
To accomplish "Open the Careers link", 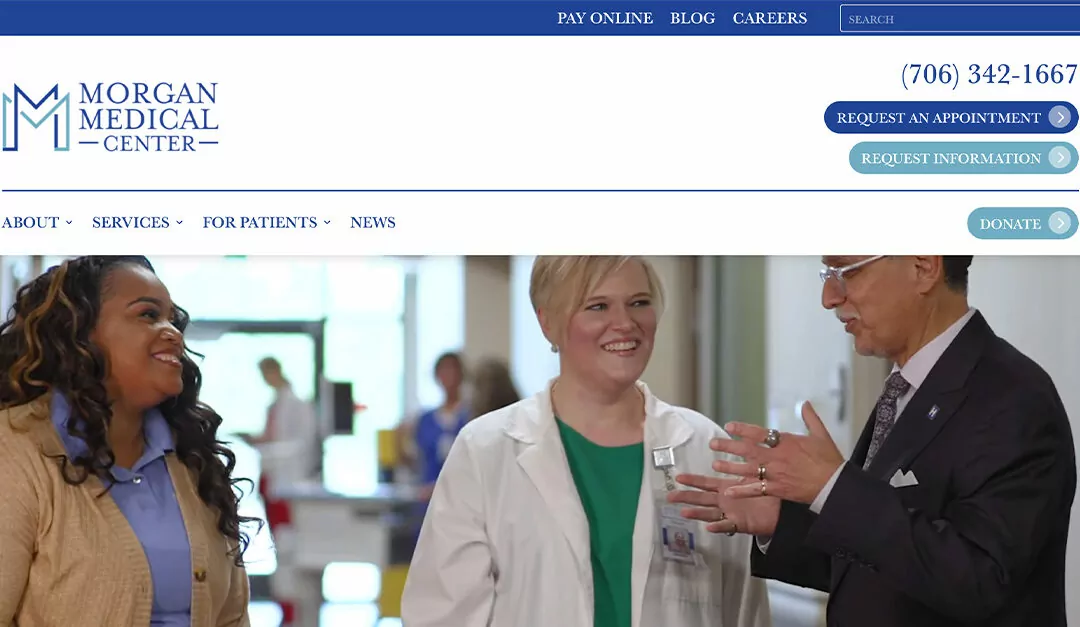I will coord(769,18).
